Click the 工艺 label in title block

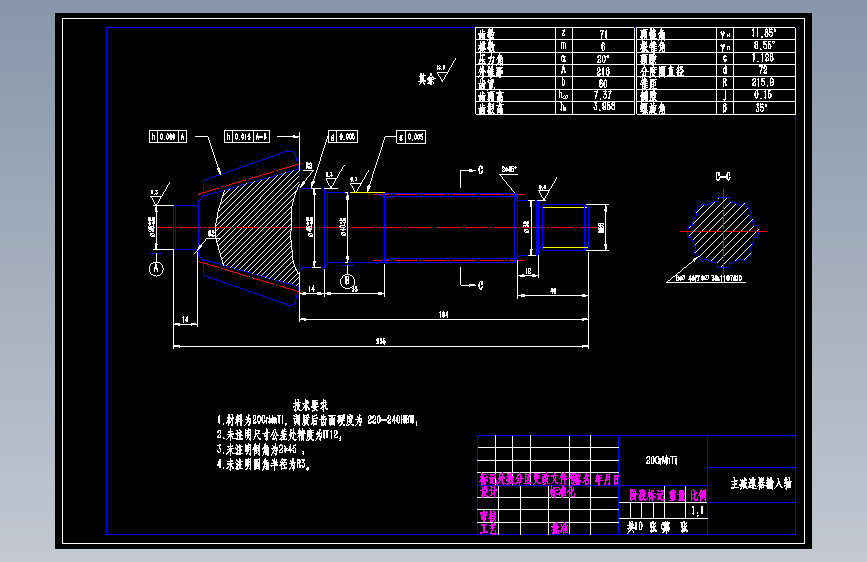pyautogui.click(x=488, y=529)
